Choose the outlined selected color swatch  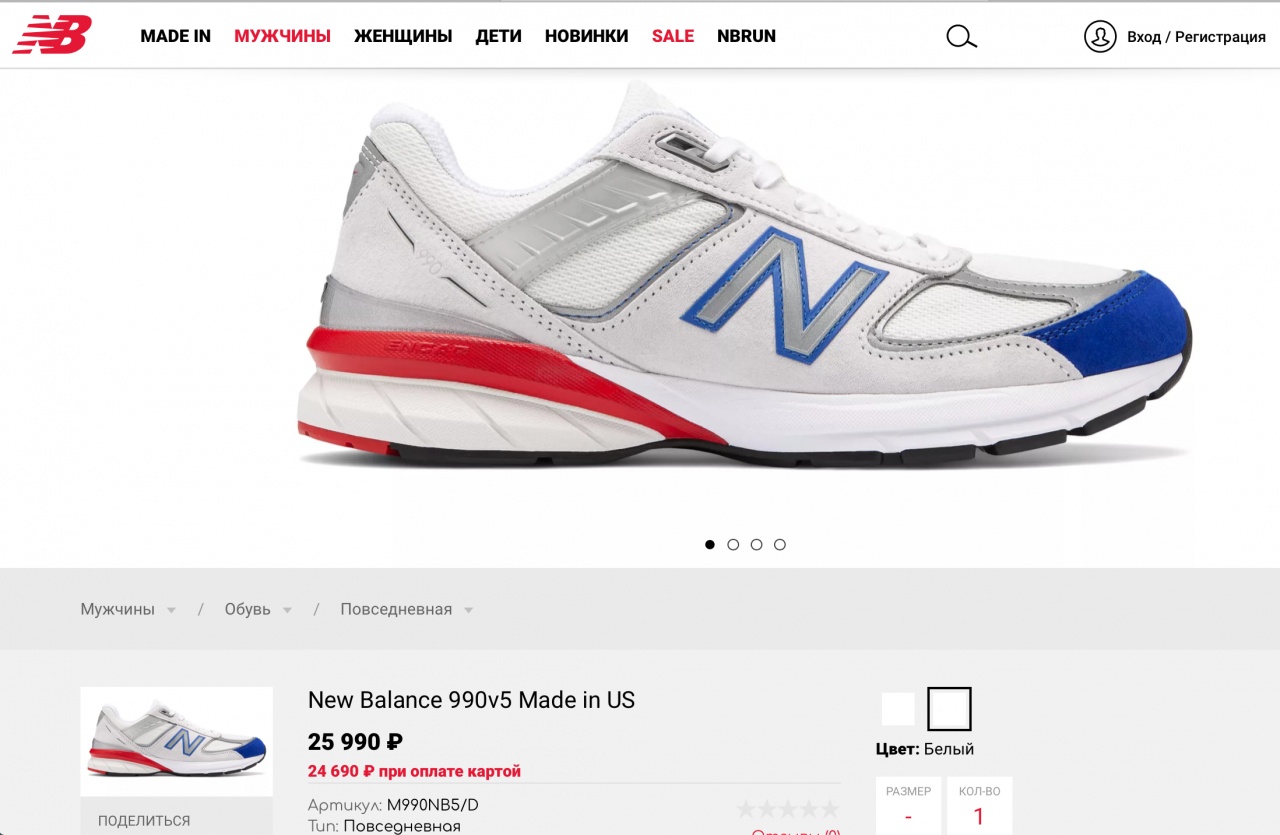[x=949, y=709]
